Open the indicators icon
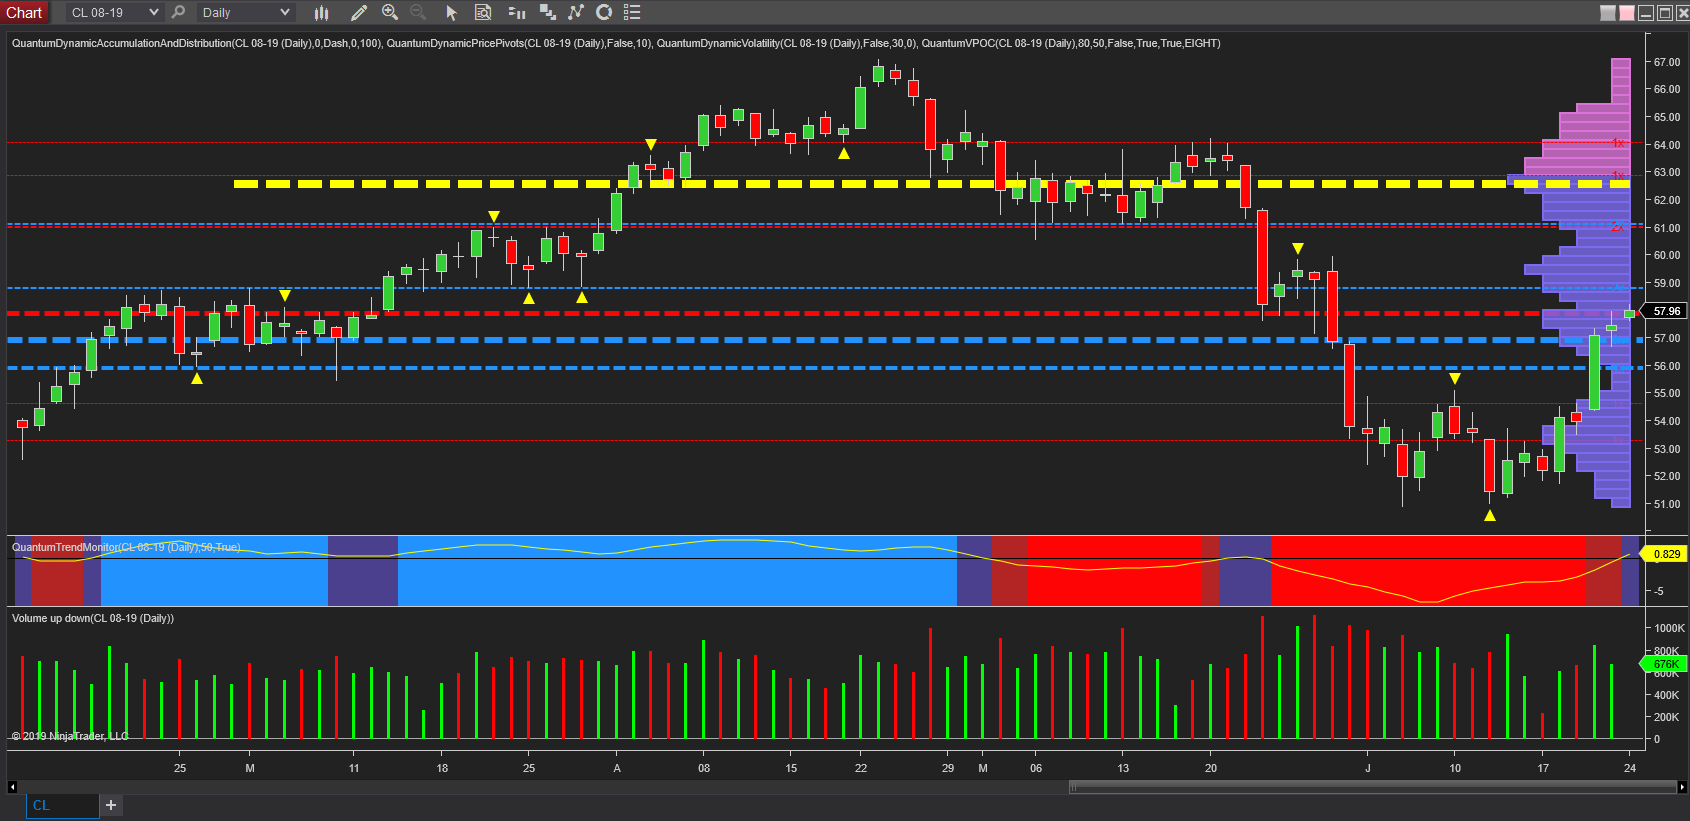Viewport: 1690px width, 821px height. click(x=575, y=13)
